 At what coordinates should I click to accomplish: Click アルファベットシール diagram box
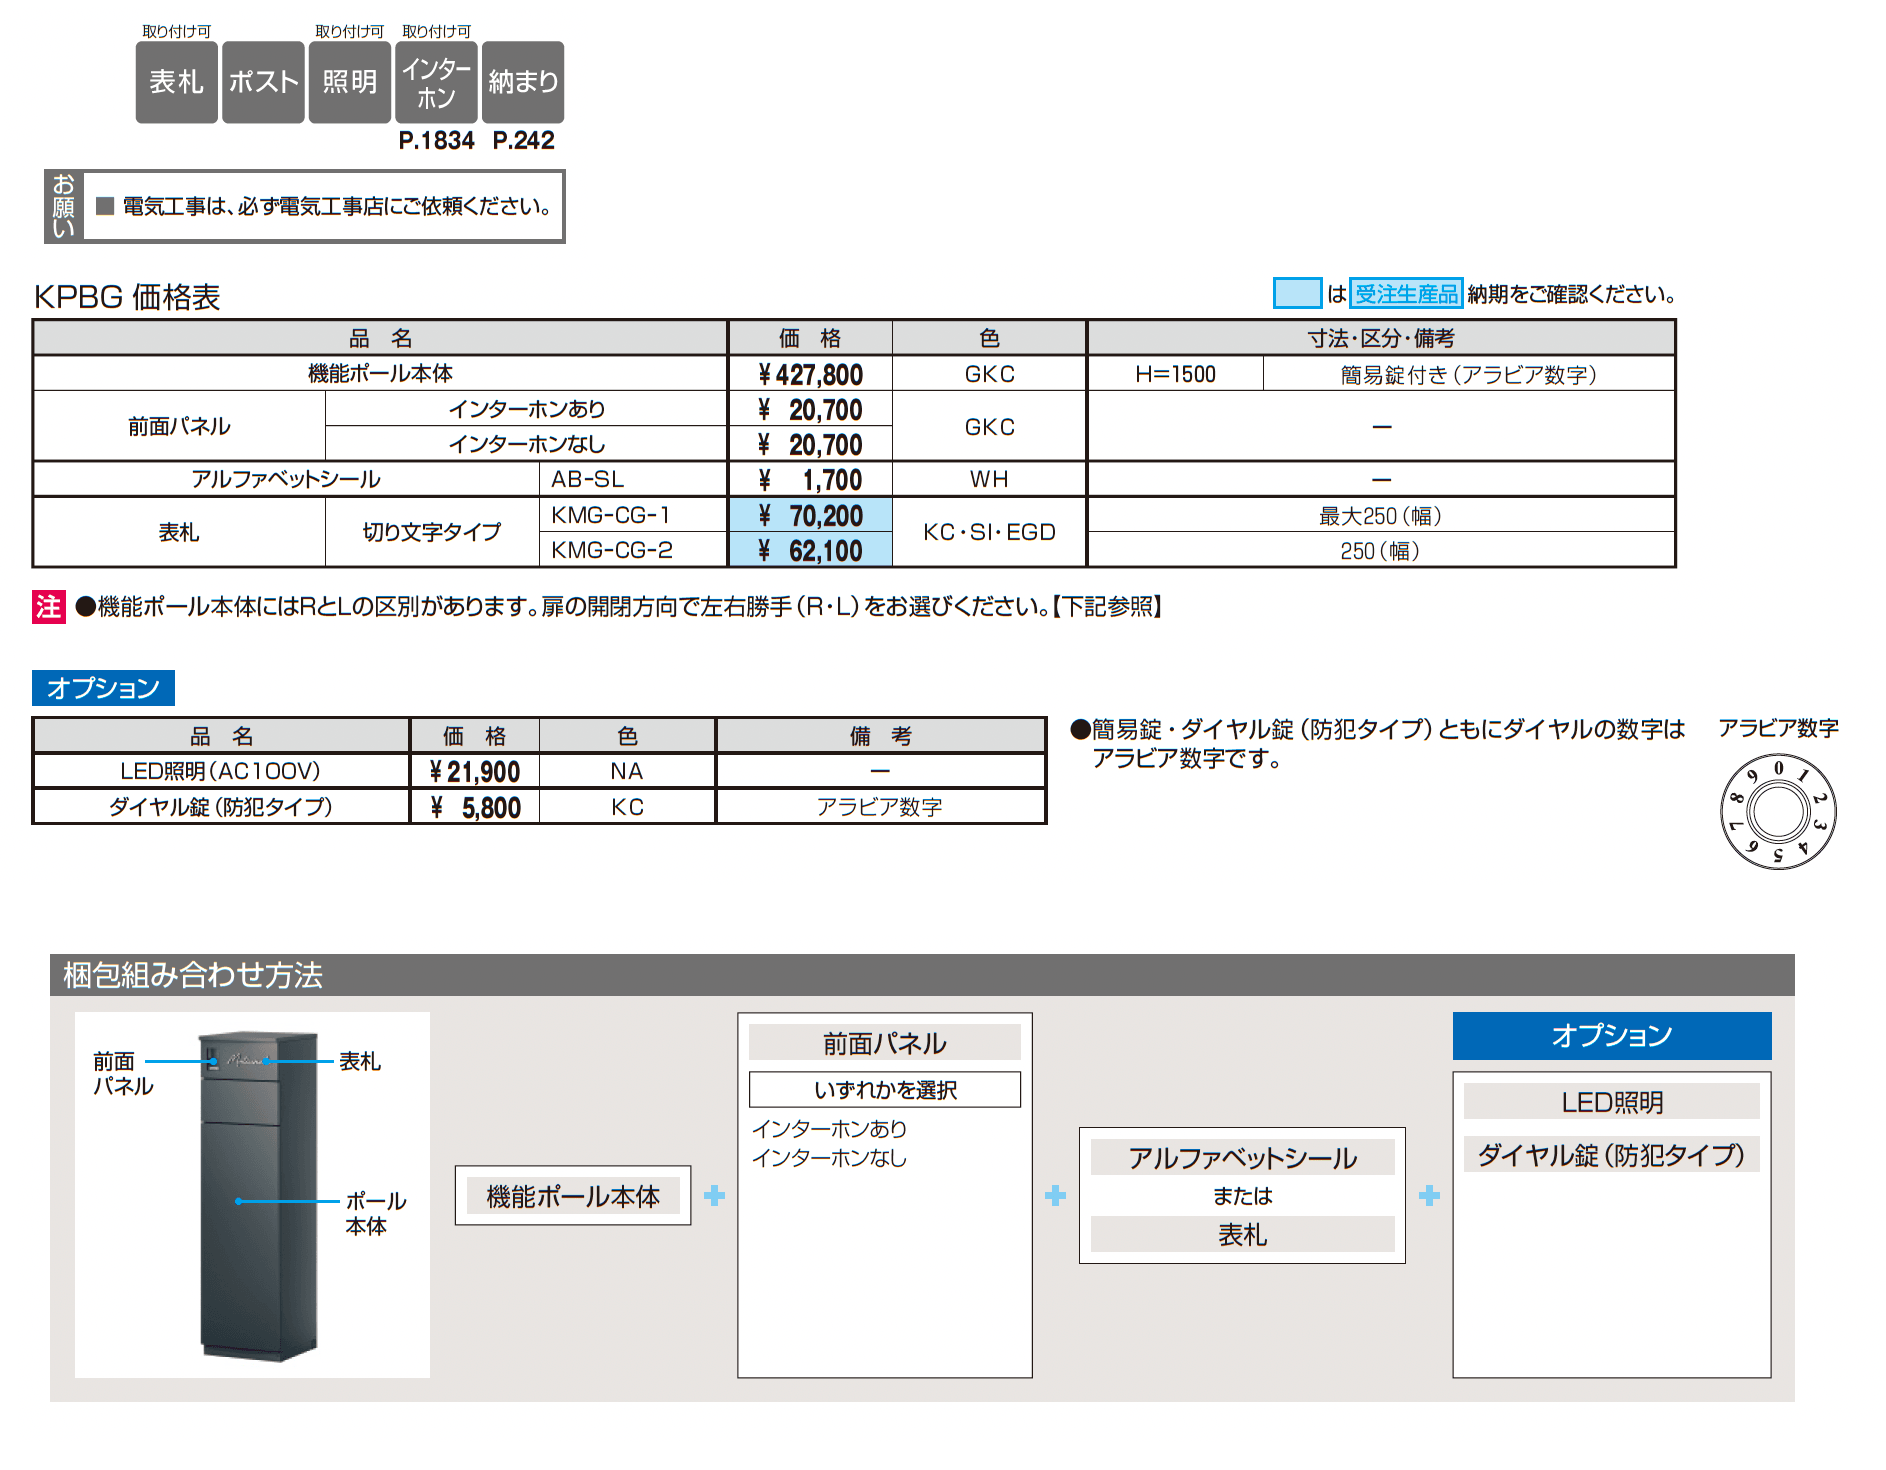pyautogui.click(x=1242, y=1158)
